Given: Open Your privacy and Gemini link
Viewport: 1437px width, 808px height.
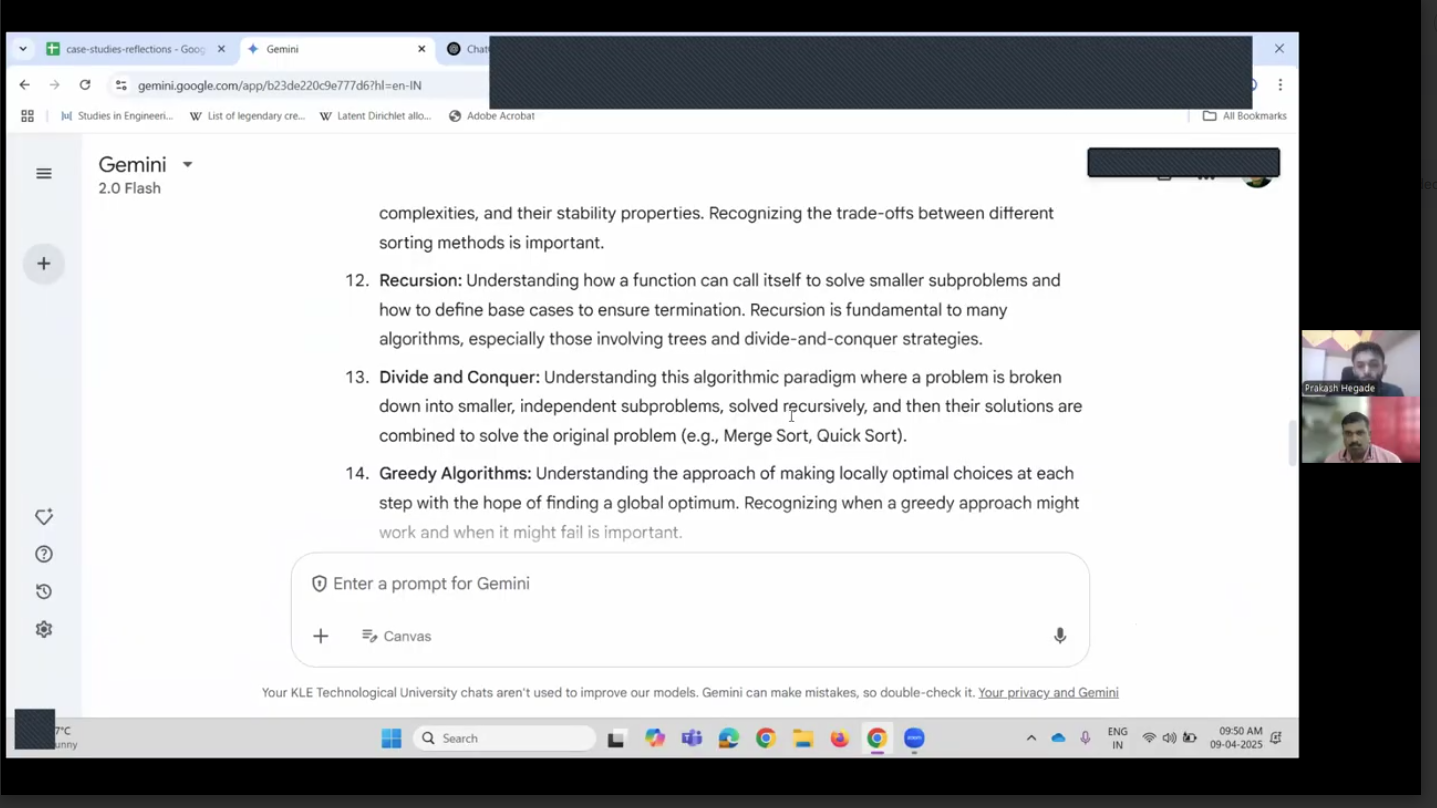Looking at the screenshot, I should pyautogui.click(x=1048, y=692).
